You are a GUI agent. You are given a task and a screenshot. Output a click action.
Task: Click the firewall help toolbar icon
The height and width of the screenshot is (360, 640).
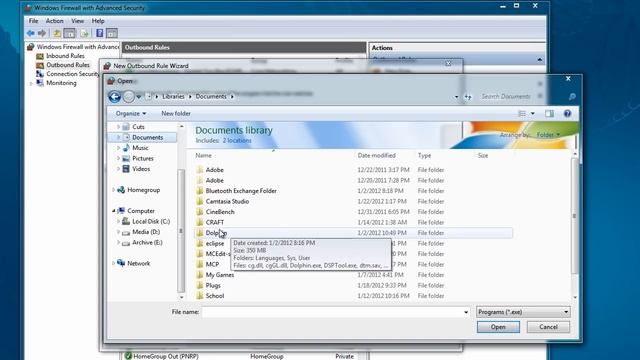click(100, 33)
